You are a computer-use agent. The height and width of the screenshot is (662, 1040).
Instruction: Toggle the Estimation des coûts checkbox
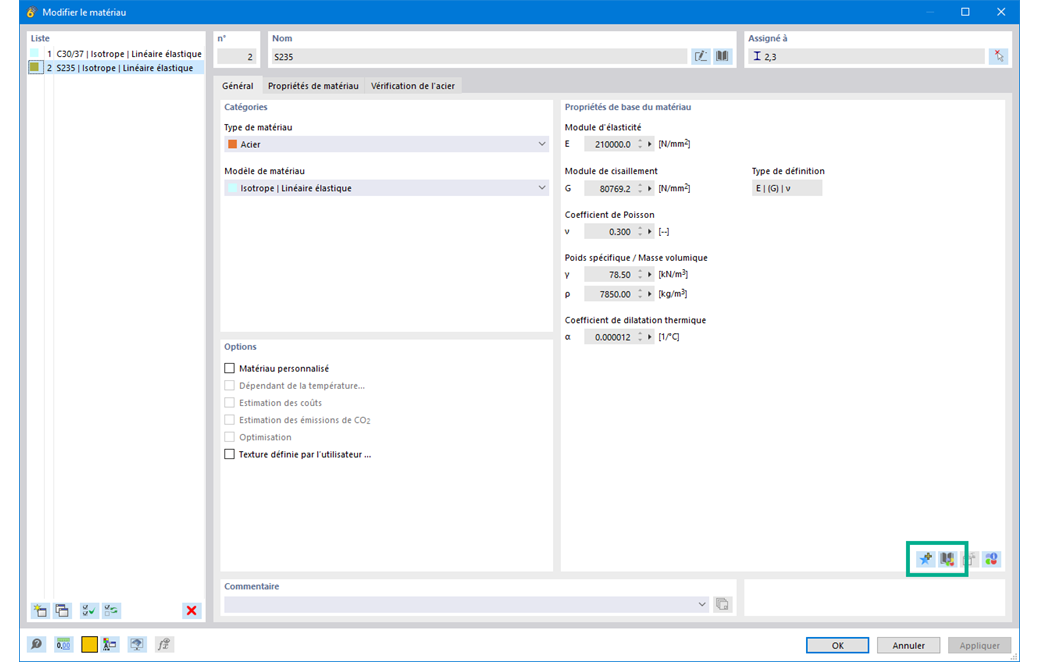coord(229,403)
